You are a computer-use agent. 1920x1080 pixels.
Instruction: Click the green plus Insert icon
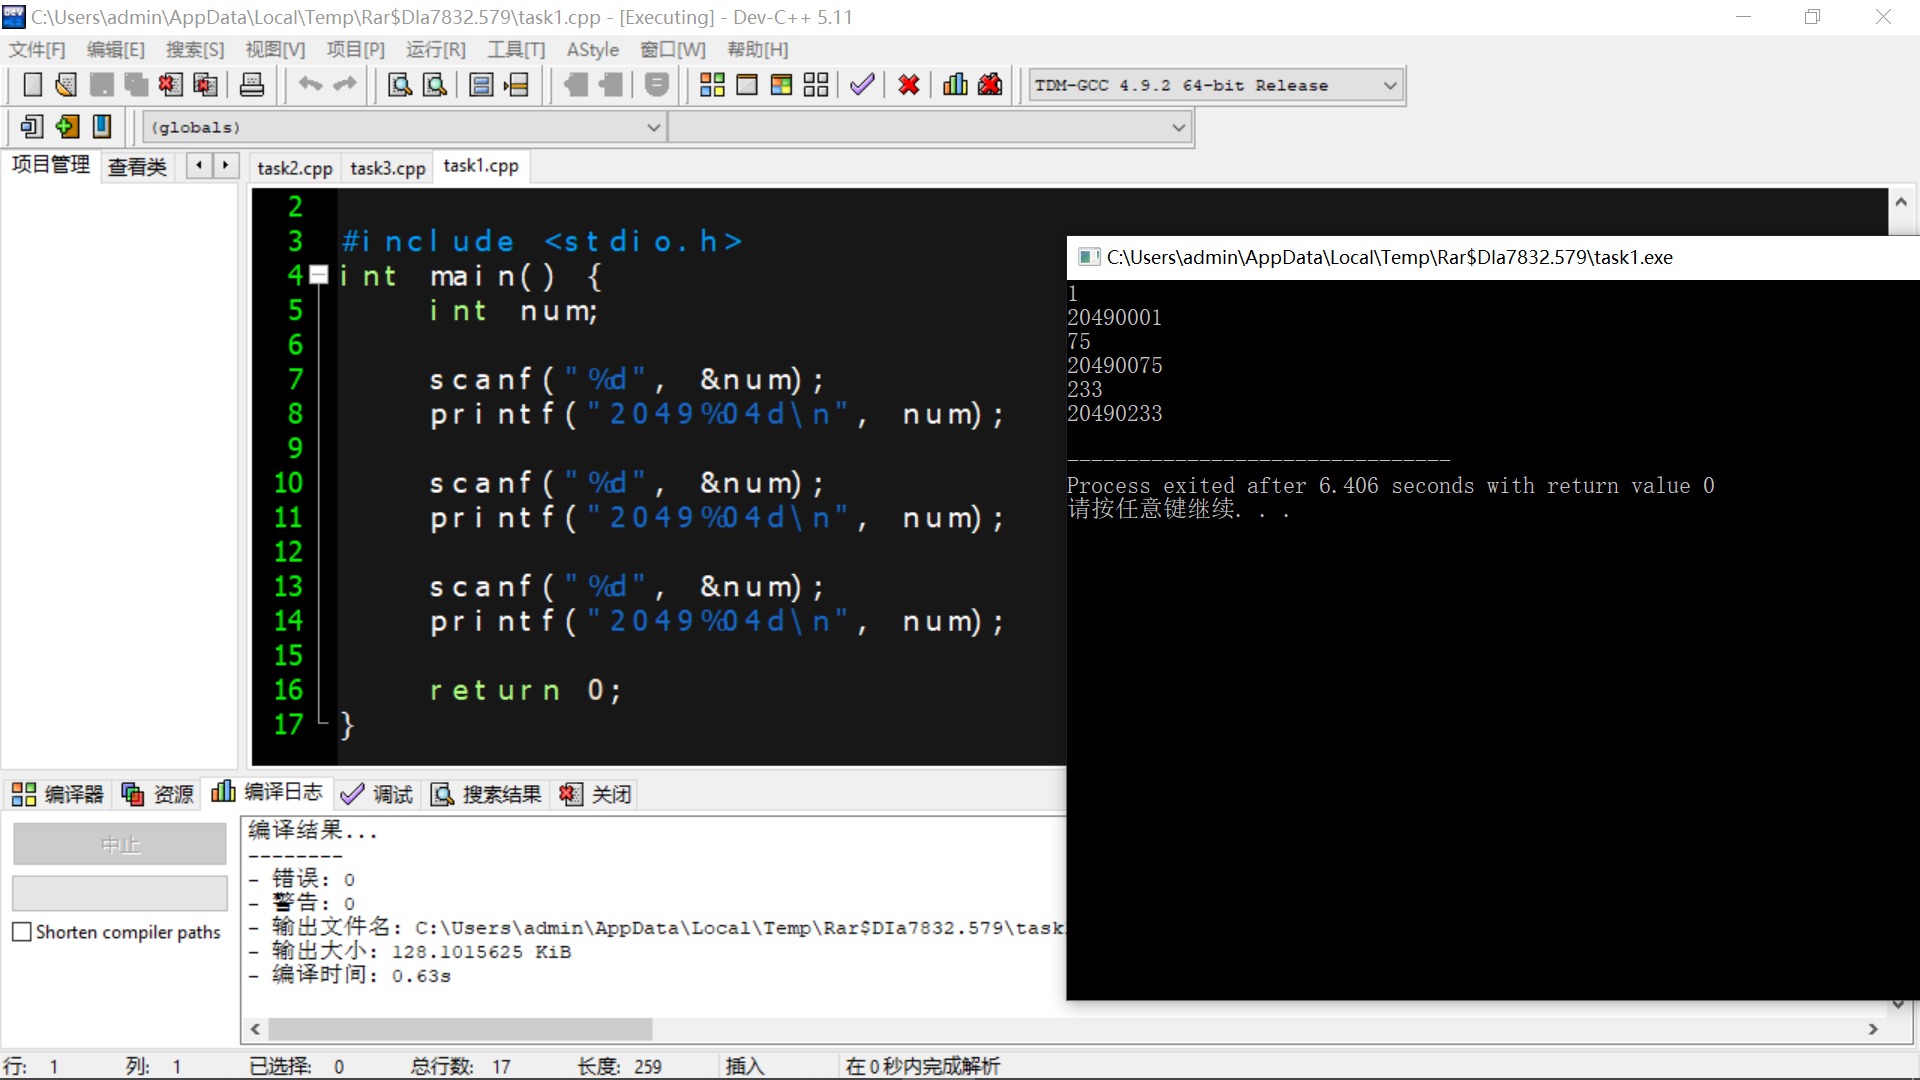[67, 127]
